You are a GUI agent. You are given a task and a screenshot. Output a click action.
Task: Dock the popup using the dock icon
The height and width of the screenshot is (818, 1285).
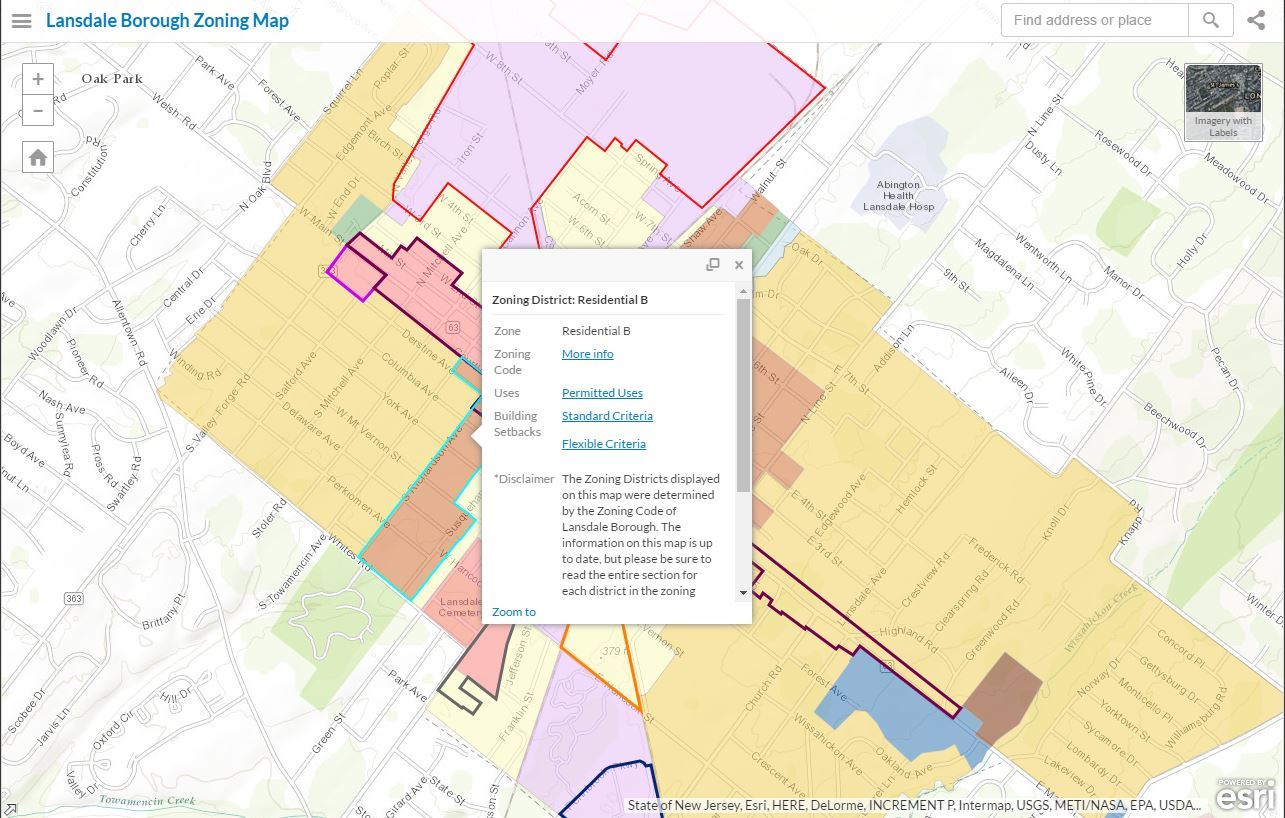click(x=713, y=264)
